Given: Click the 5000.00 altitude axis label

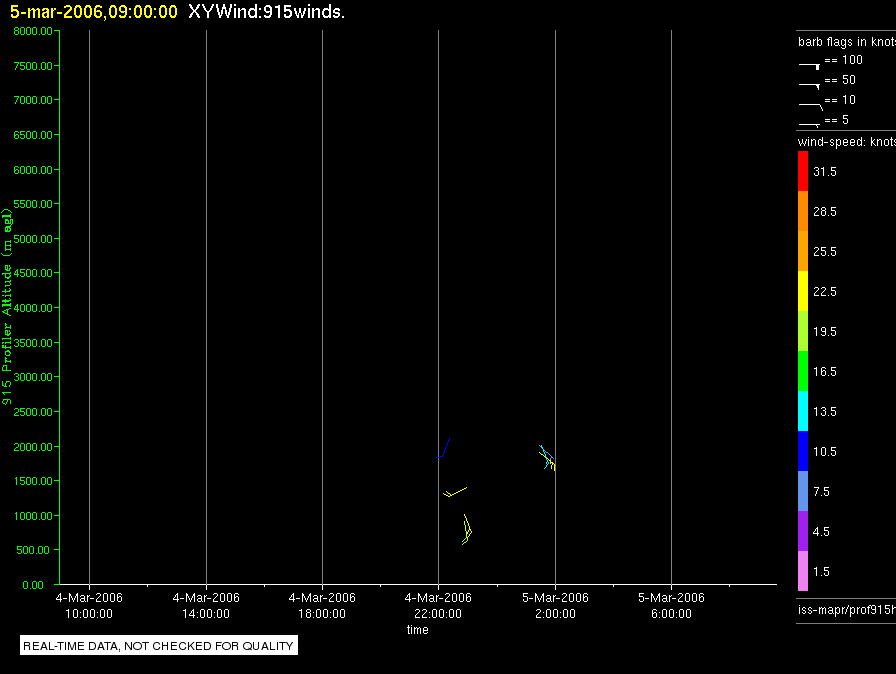Looking at the screenshot, I should click(x=33, y=239).
